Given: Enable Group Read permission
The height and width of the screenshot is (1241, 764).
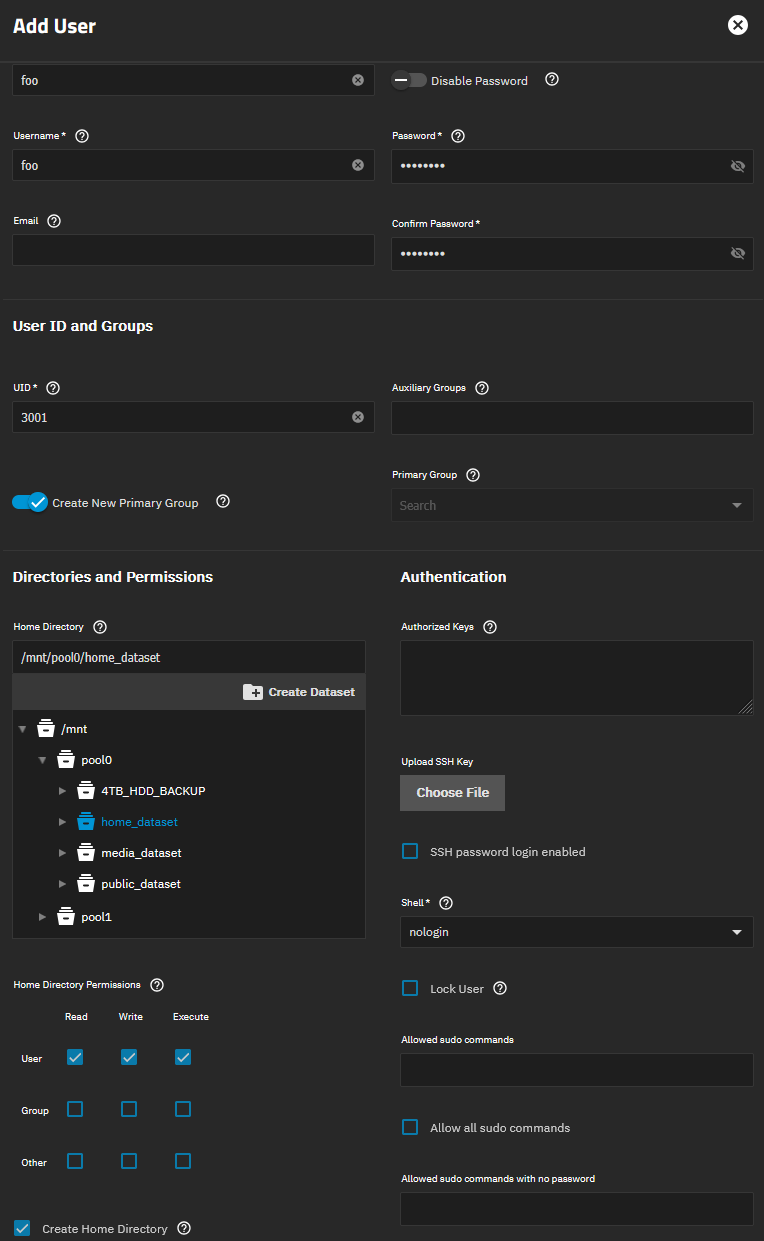Looking at the screenshot, I should pyautogui.click(x=75, y=1109).
